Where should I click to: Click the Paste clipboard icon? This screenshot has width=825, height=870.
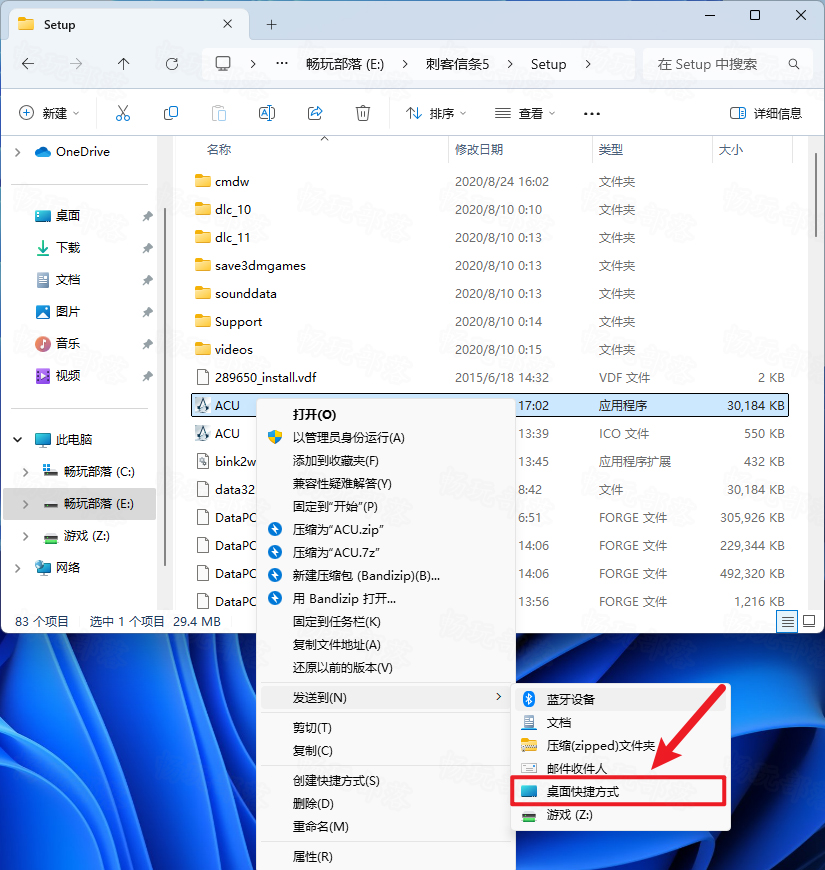219,113
